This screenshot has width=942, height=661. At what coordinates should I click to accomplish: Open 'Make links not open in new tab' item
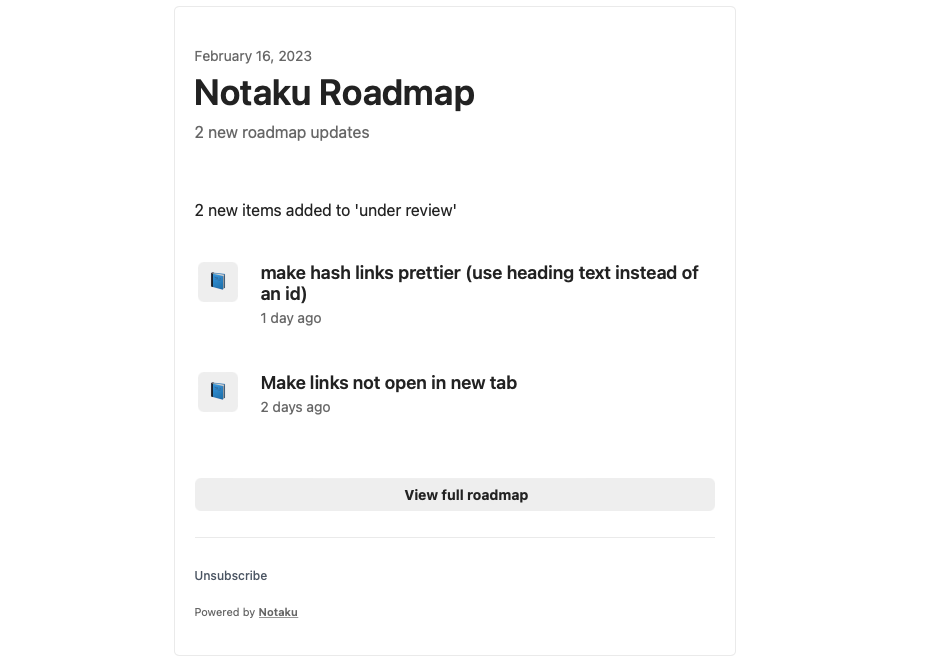click(x=389, y=383)
